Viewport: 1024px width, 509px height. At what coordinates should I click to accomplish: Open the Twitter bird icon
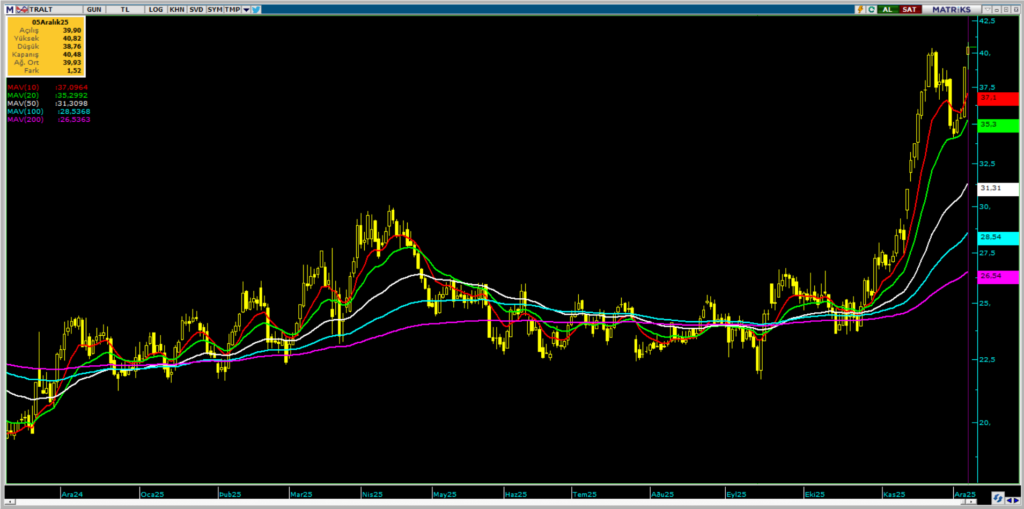point(256,8)
